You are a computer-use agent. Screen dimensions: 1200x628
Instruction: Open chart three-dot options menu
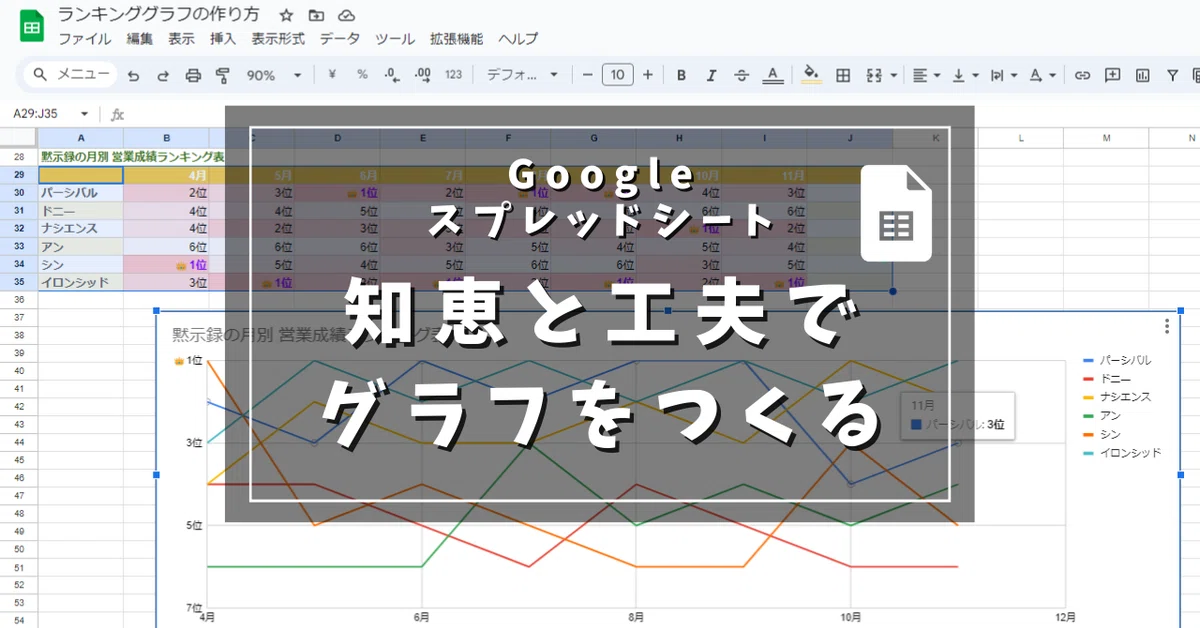(x=1166, y=326)
